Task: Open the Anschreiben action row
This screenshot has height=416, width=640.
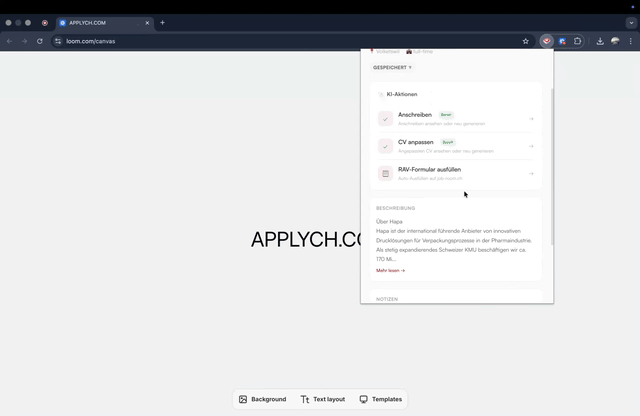Action: [x=456, y=119]
